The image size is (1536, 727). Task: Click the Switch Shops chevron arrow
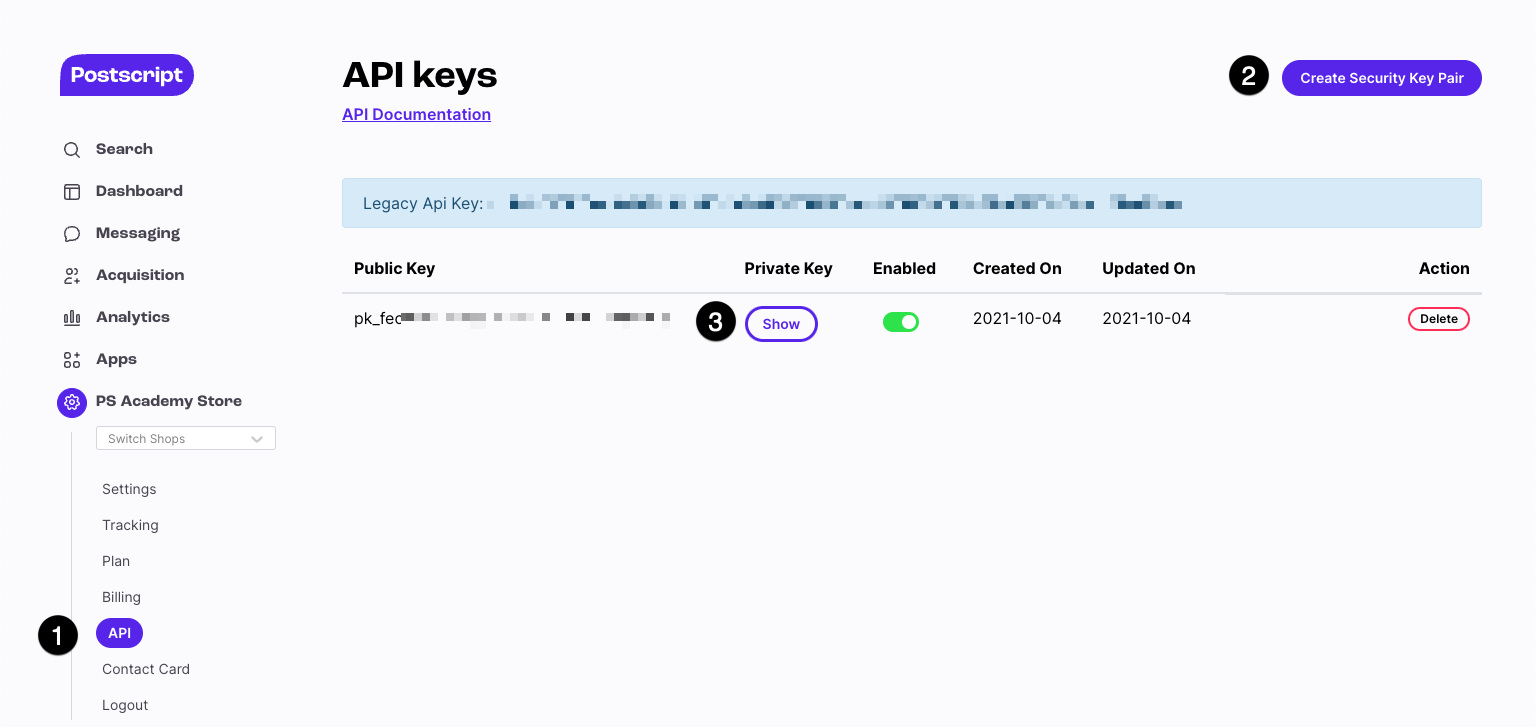point(257,439)
